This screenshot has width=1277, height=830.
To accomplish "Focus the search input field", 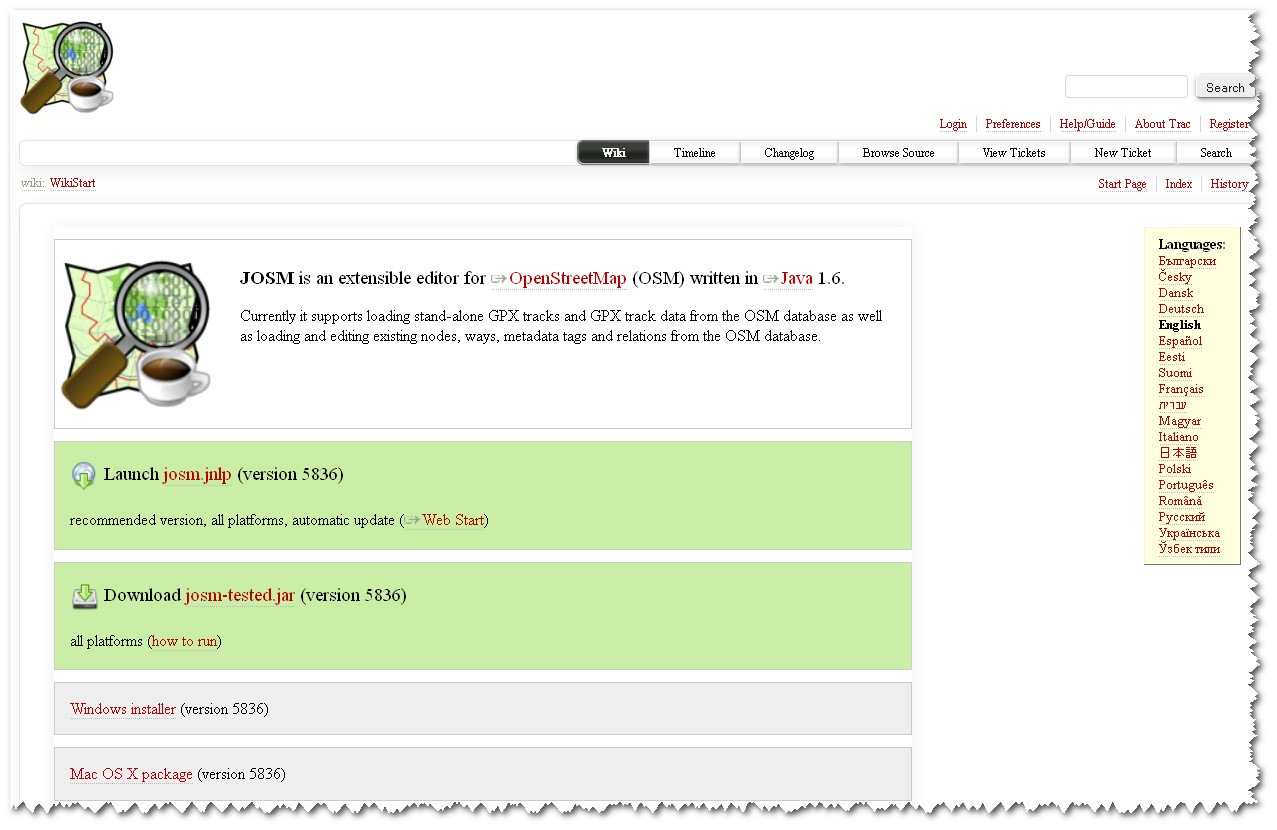I will point(1126,87).
